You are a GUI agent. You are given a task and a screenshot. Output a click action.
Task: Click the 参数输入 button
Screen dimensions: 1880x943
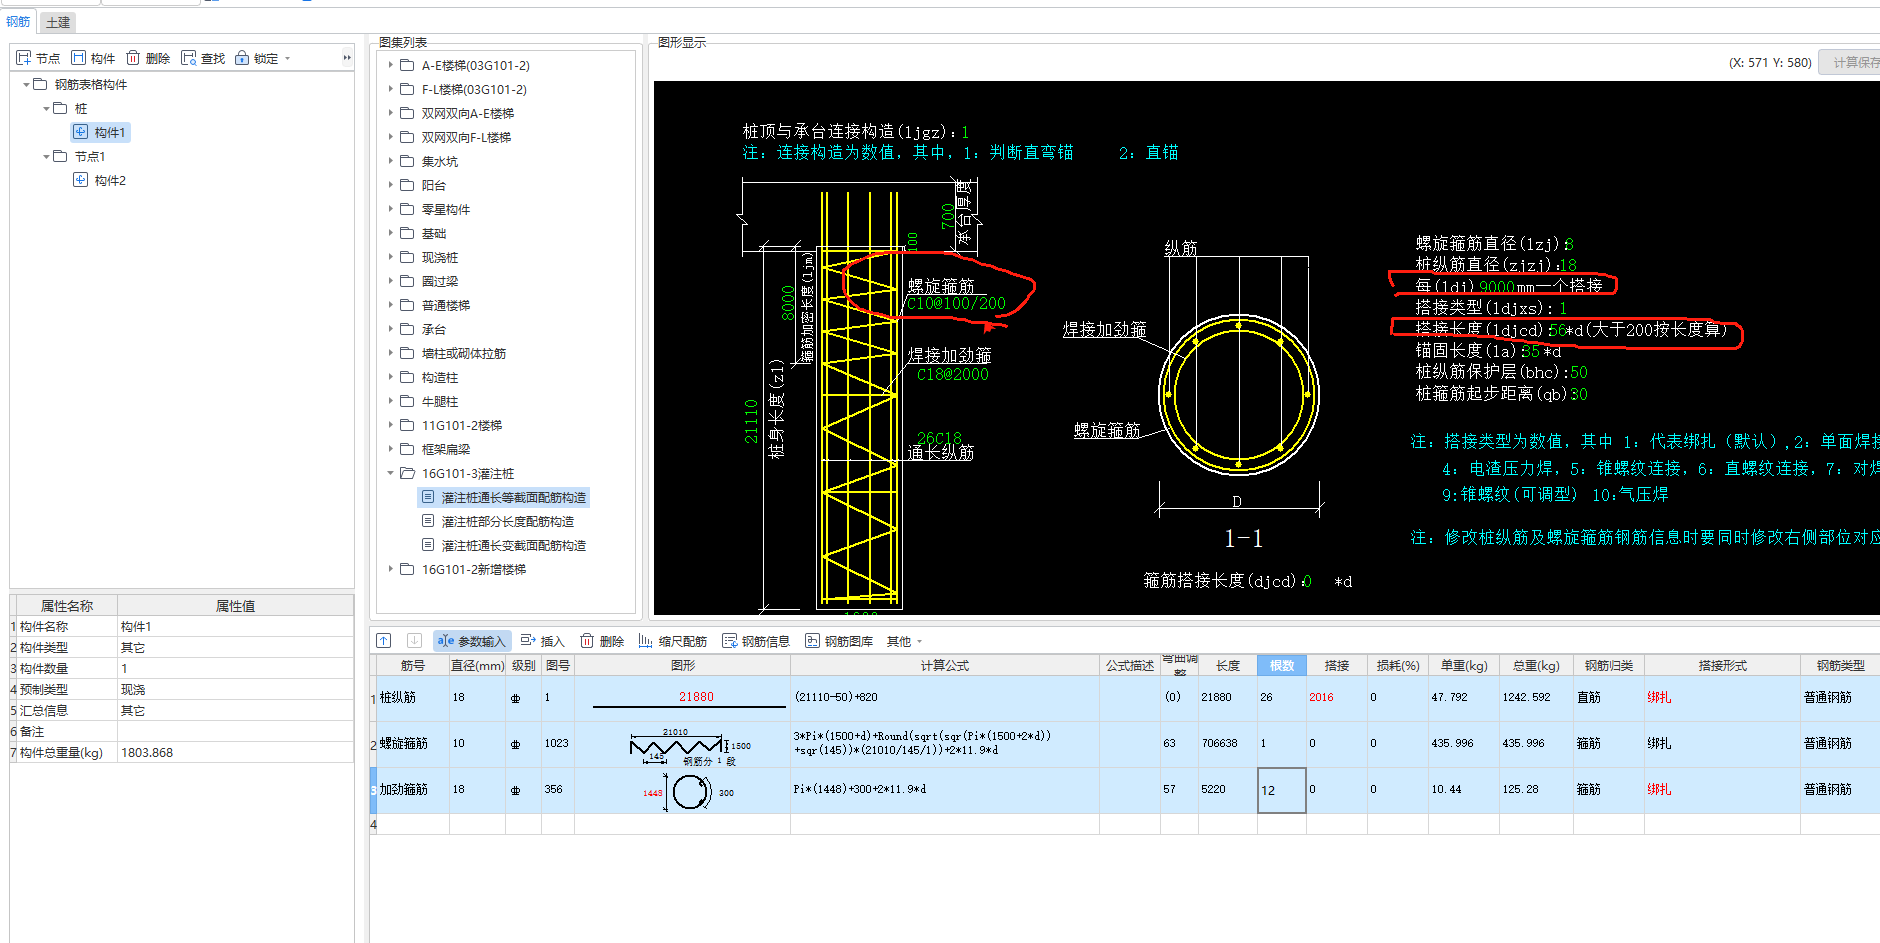click(x=472, y=641)
